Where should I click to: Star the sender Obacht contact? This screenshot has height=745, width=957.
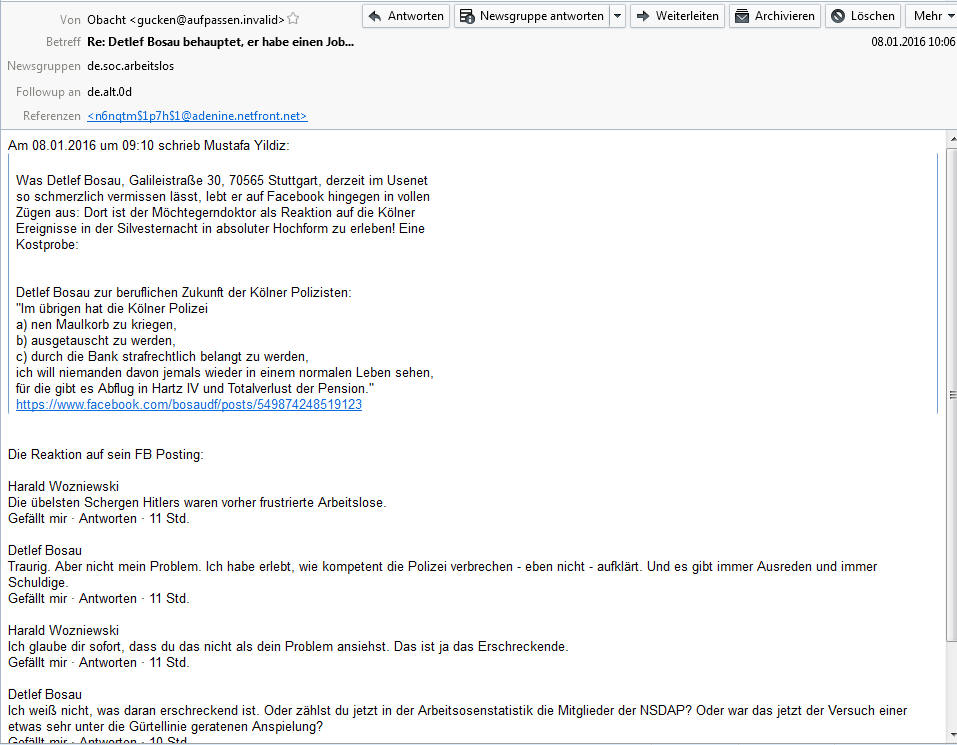pyautogui.click(x=293, y=19)
